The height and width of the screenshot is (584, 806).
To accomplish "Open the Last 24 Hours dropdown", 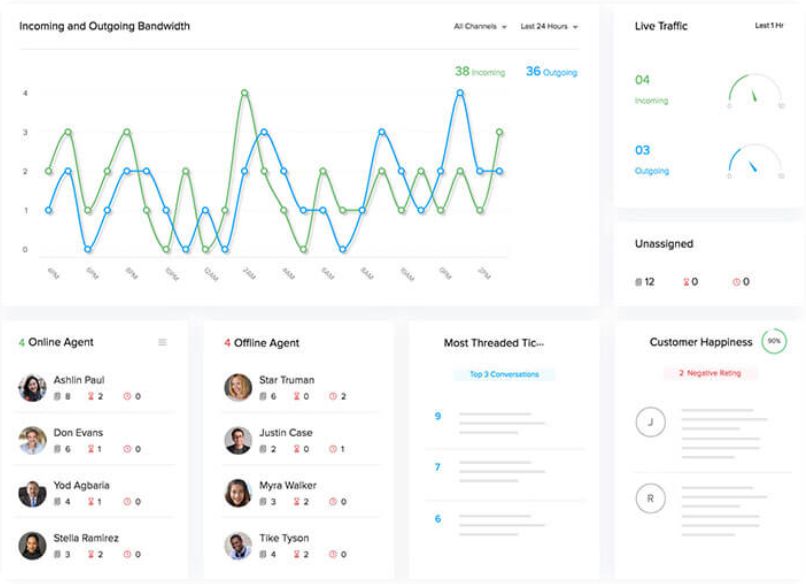I will coord(549,26).
